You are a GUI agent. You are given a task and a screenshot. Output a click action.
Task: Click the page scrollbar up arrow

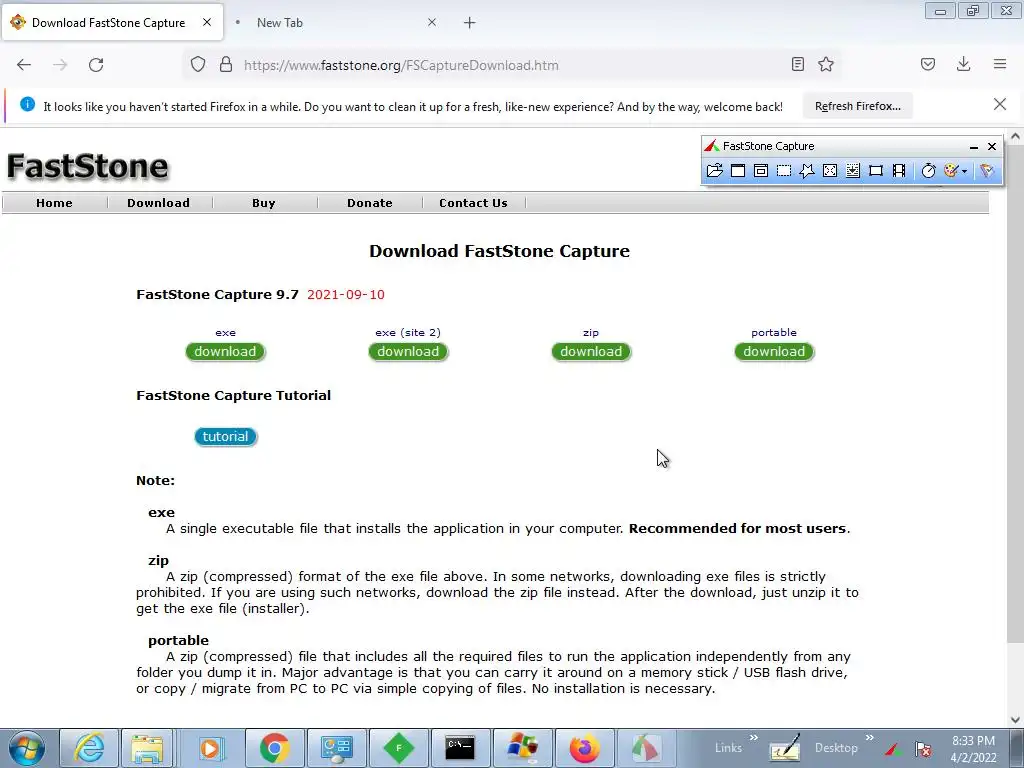click(1015, 136)
